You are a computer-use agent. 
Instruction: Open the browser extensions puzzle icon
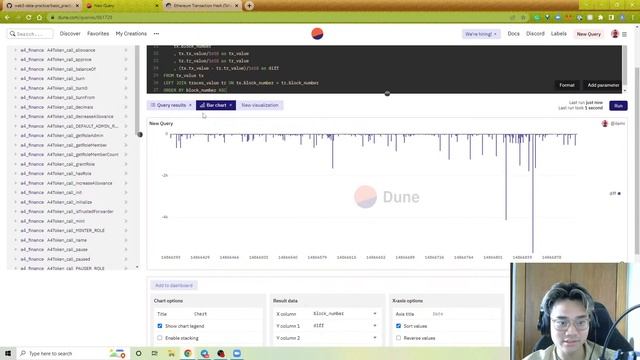coord(600,18)
